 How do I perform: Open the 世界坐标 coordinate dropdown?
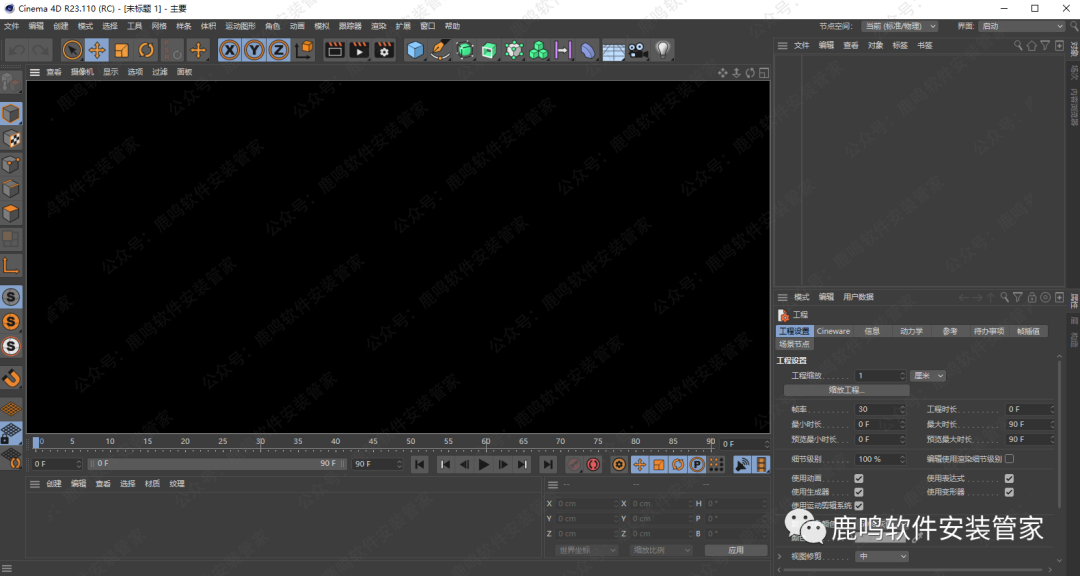point(587,550)
